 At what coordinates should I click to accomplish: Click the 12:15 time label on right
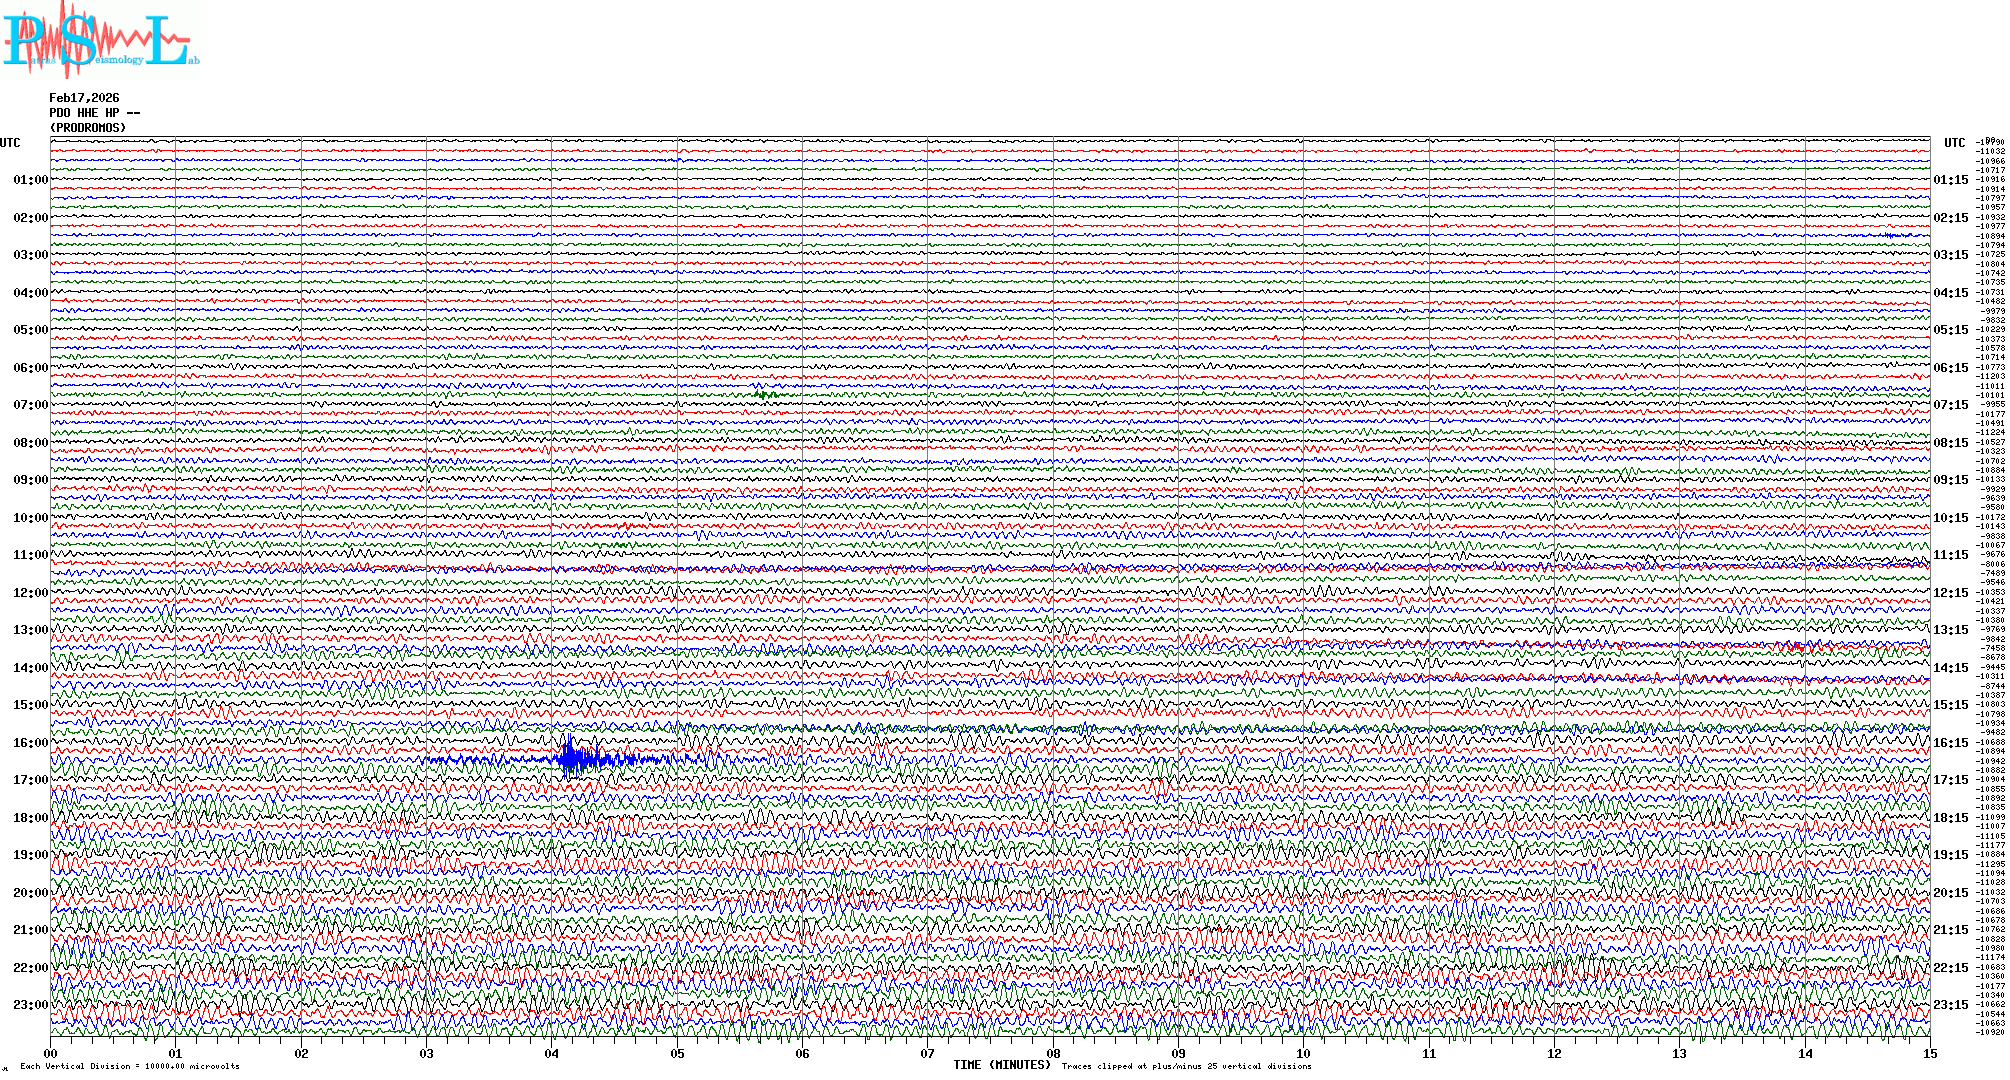coord(1950,593)
